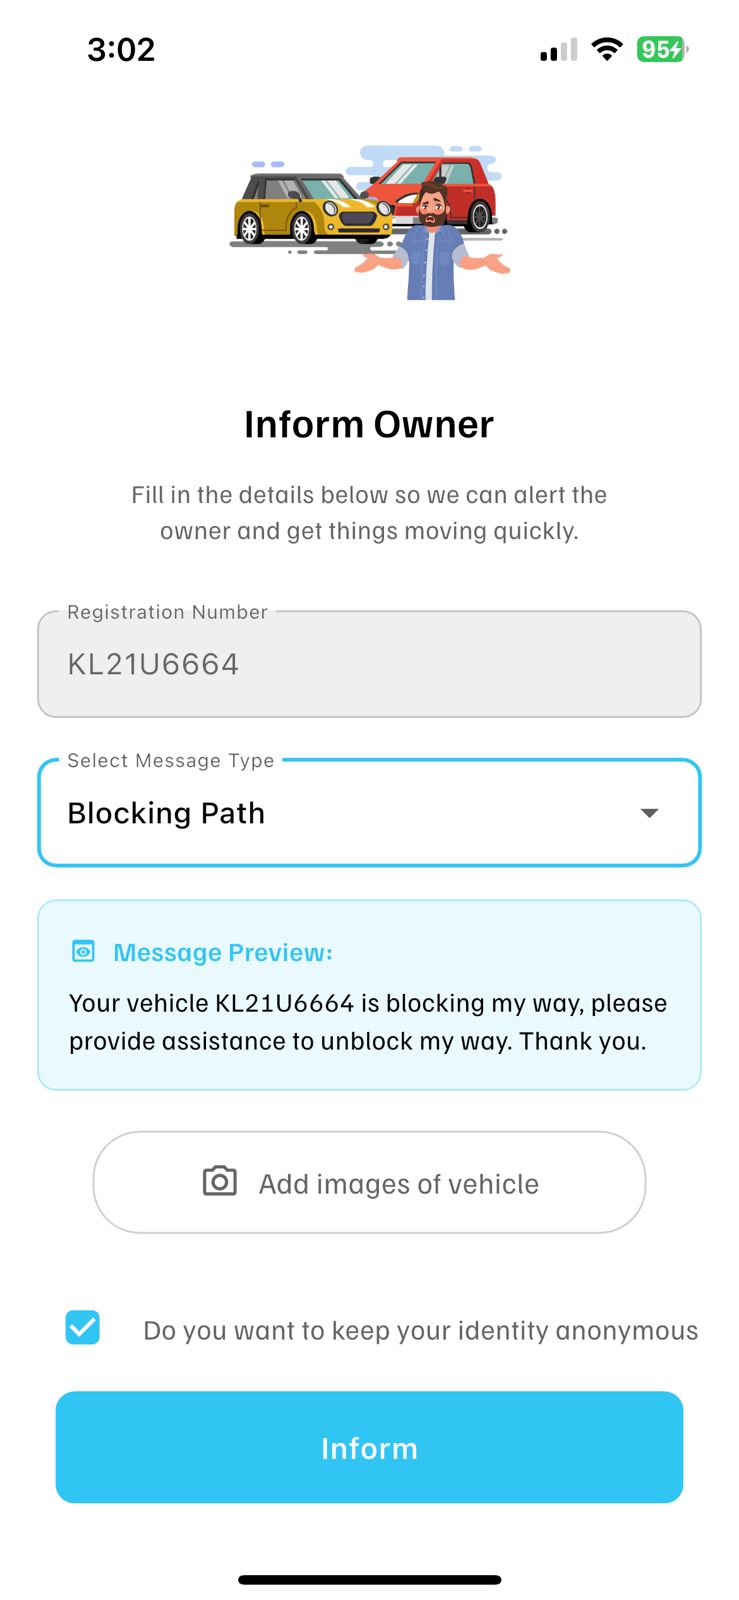Click the Registration Number field with KL21U6664

click(369, 664)
